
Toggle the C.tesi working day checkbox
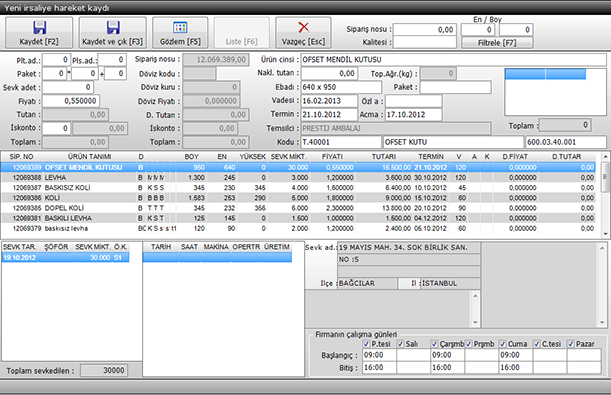[537, 344]
